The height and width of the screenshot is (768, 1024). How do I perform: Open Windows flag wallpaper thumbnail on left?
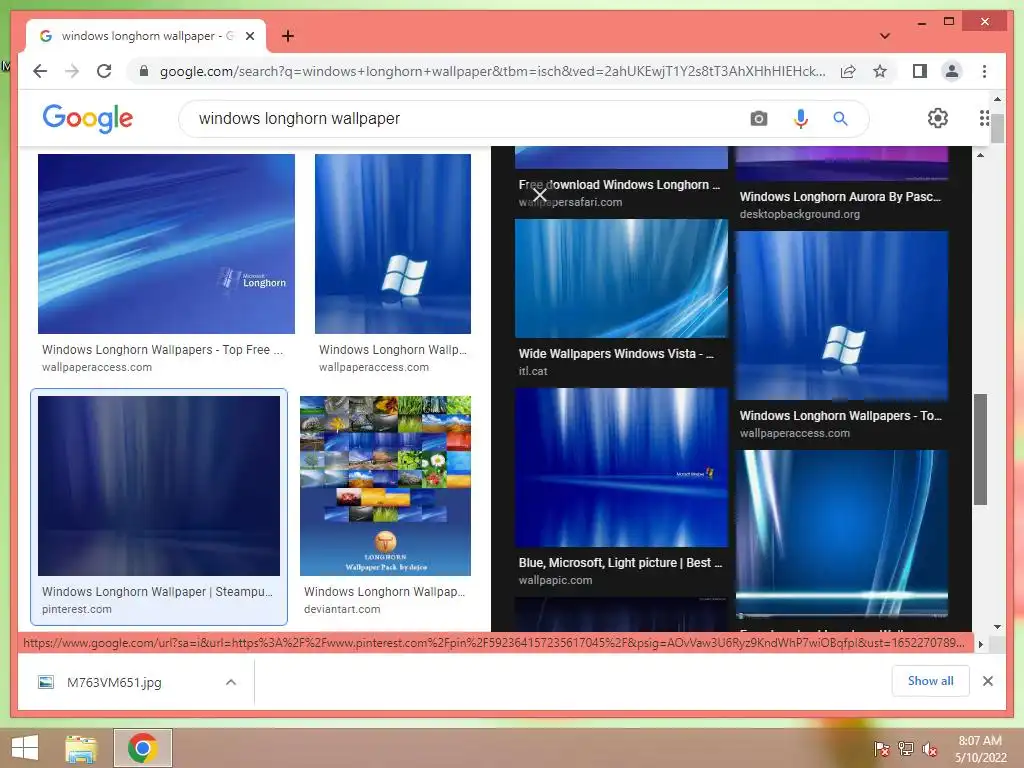[x=392, y=244]
